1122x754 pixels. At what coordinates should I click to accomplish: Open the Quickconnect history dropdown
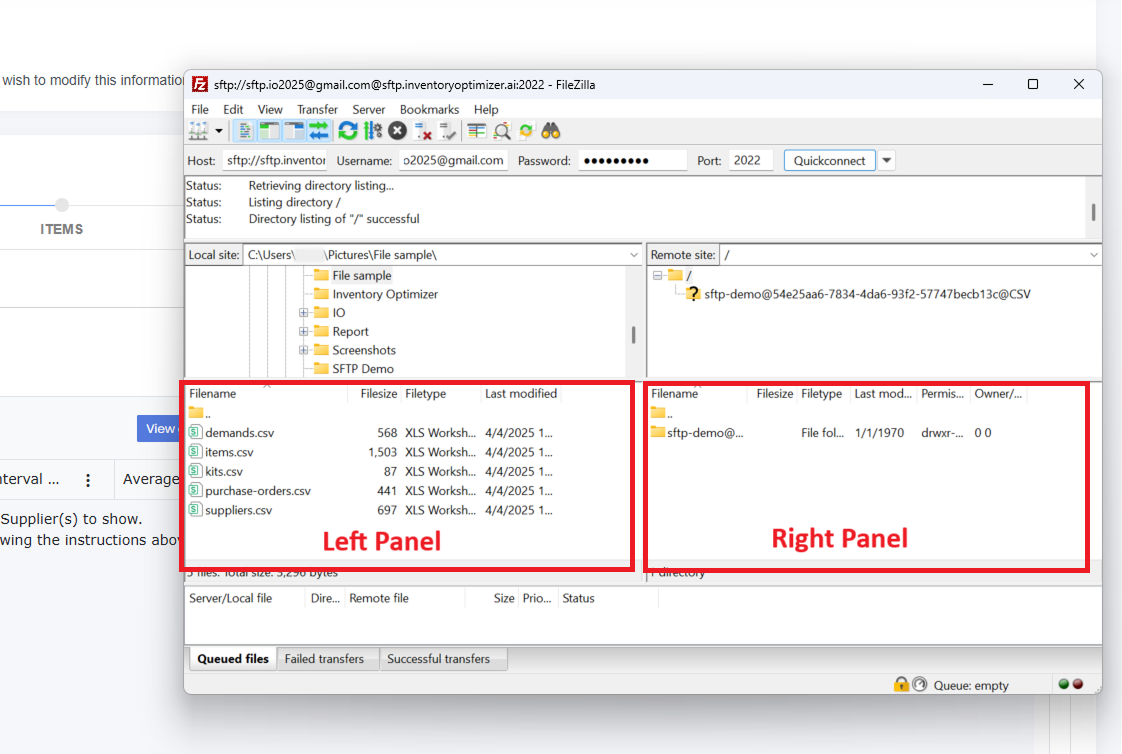point(887,160)
